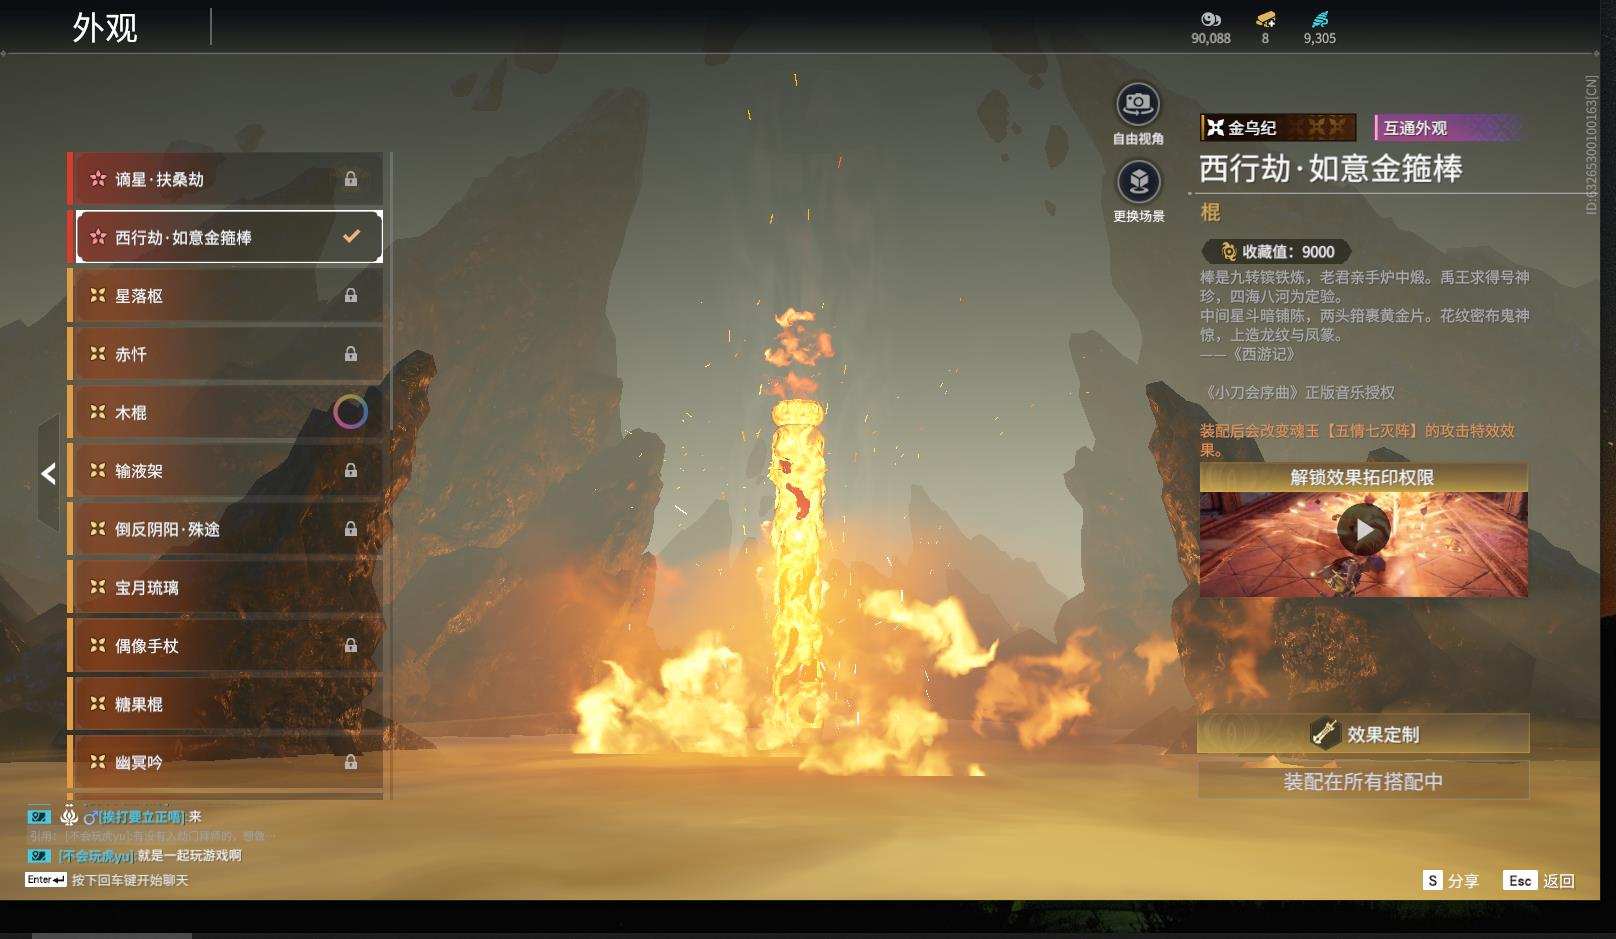The width and height of the screenshot is (1616, 939).
Task: Click the equipped checkmark on 西行劫·如意金箍棒
Action: pyautogui.click(x=351, y=237)
